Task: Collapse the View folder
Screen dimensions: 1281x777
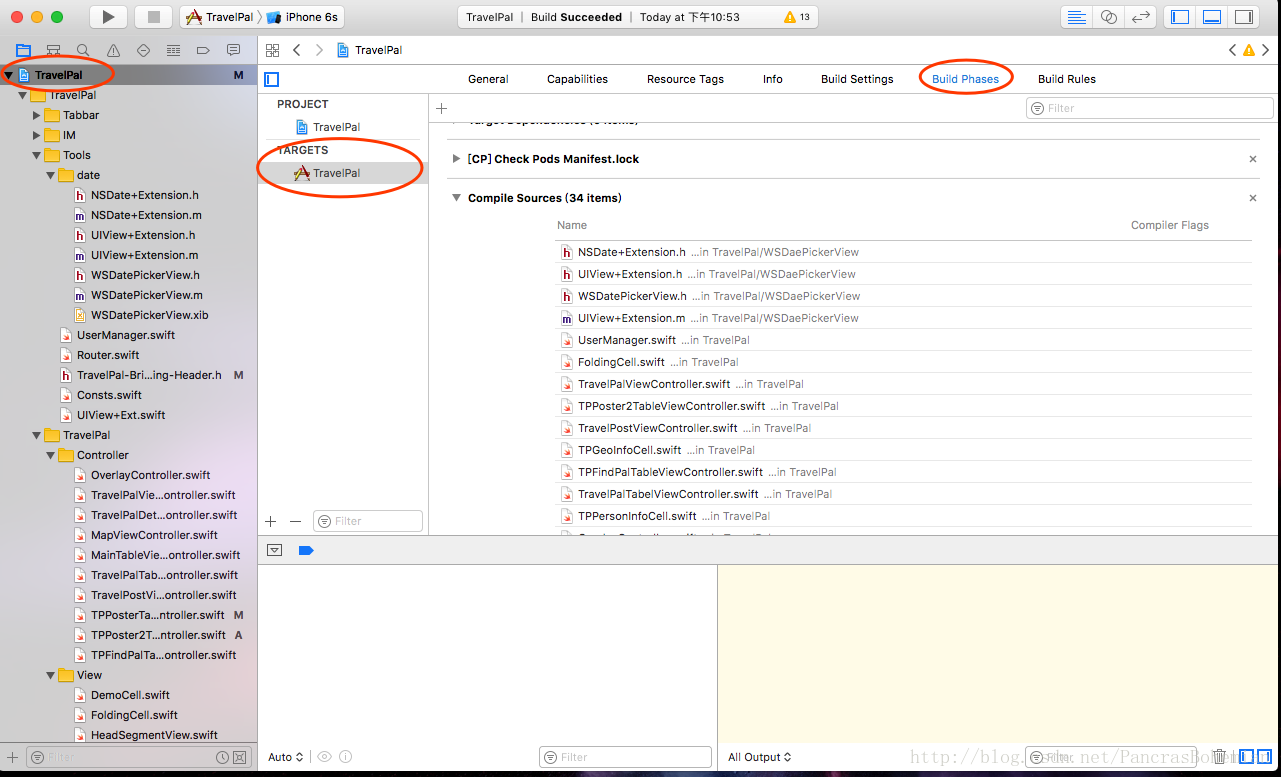Action: point(51,675)
